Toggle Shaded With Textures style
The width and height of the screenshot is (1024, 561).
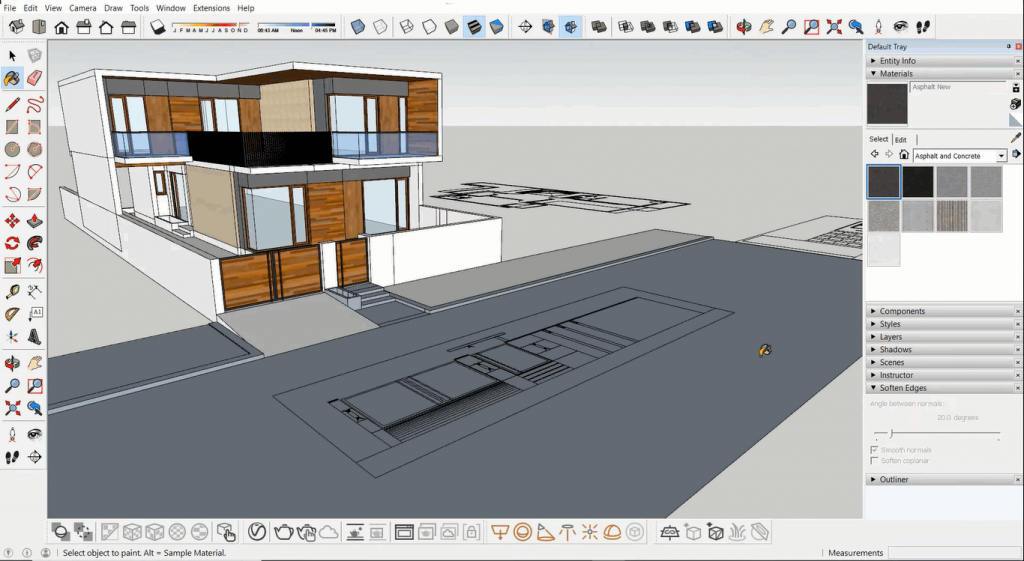point(474,27)
